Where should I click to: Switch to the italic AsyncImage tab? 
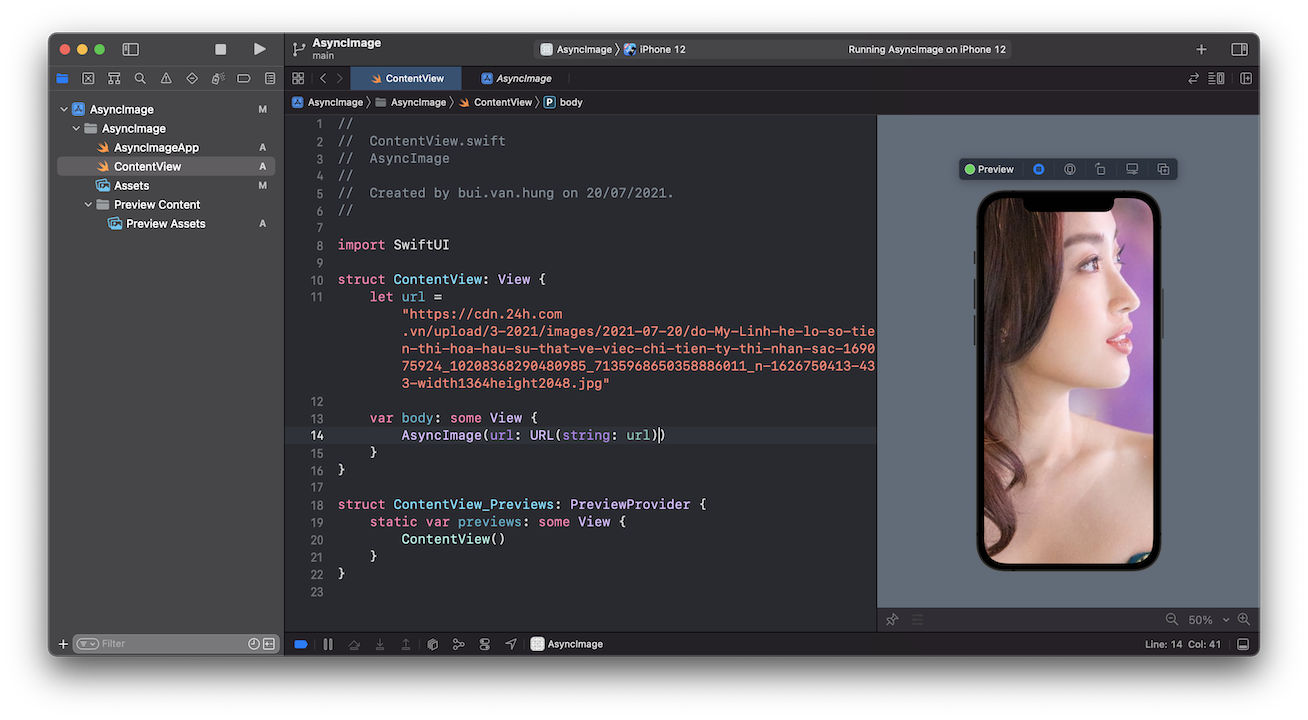tap(523, 78)
